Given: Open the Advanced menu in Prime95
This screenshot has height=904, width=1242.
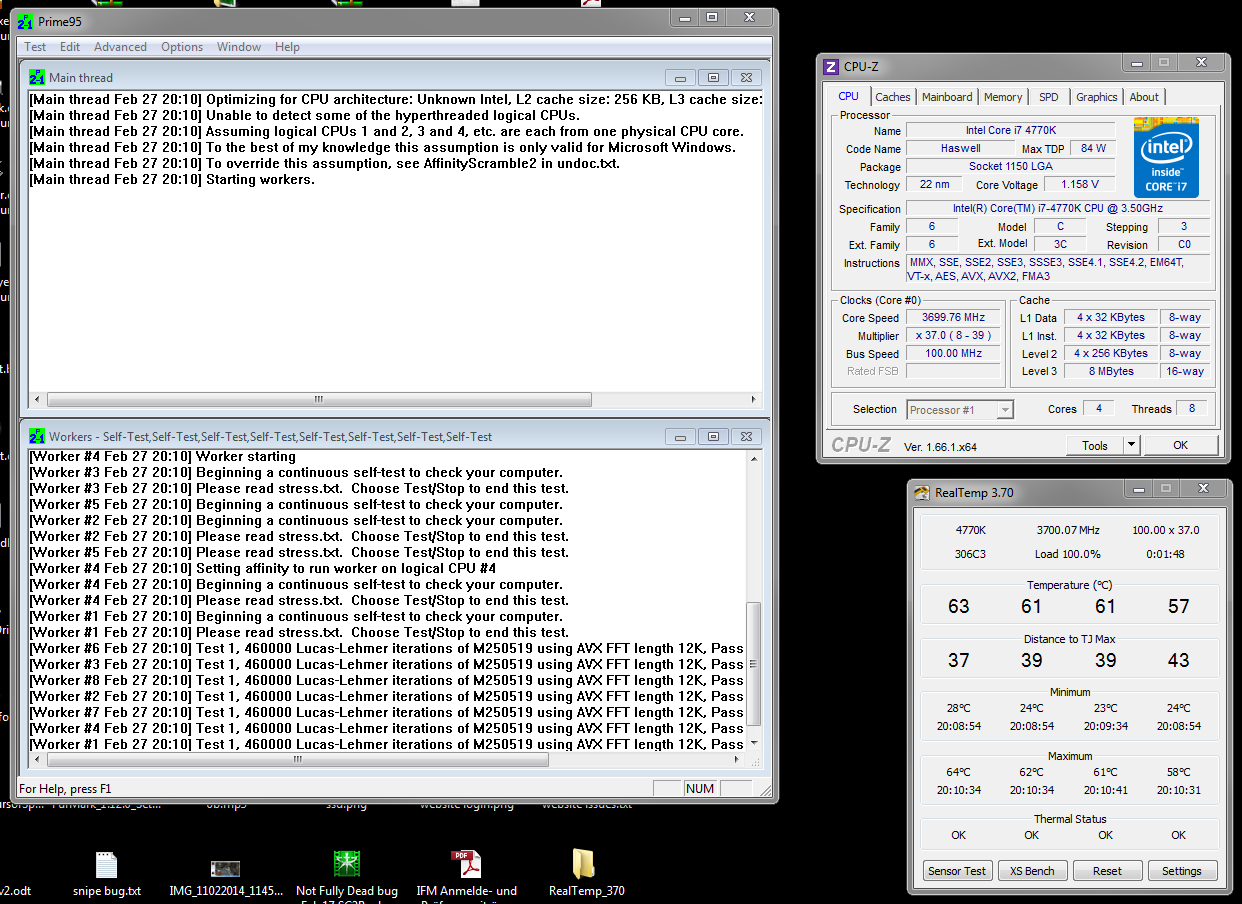Looking at the screenshot, I should tap(120, 47).
